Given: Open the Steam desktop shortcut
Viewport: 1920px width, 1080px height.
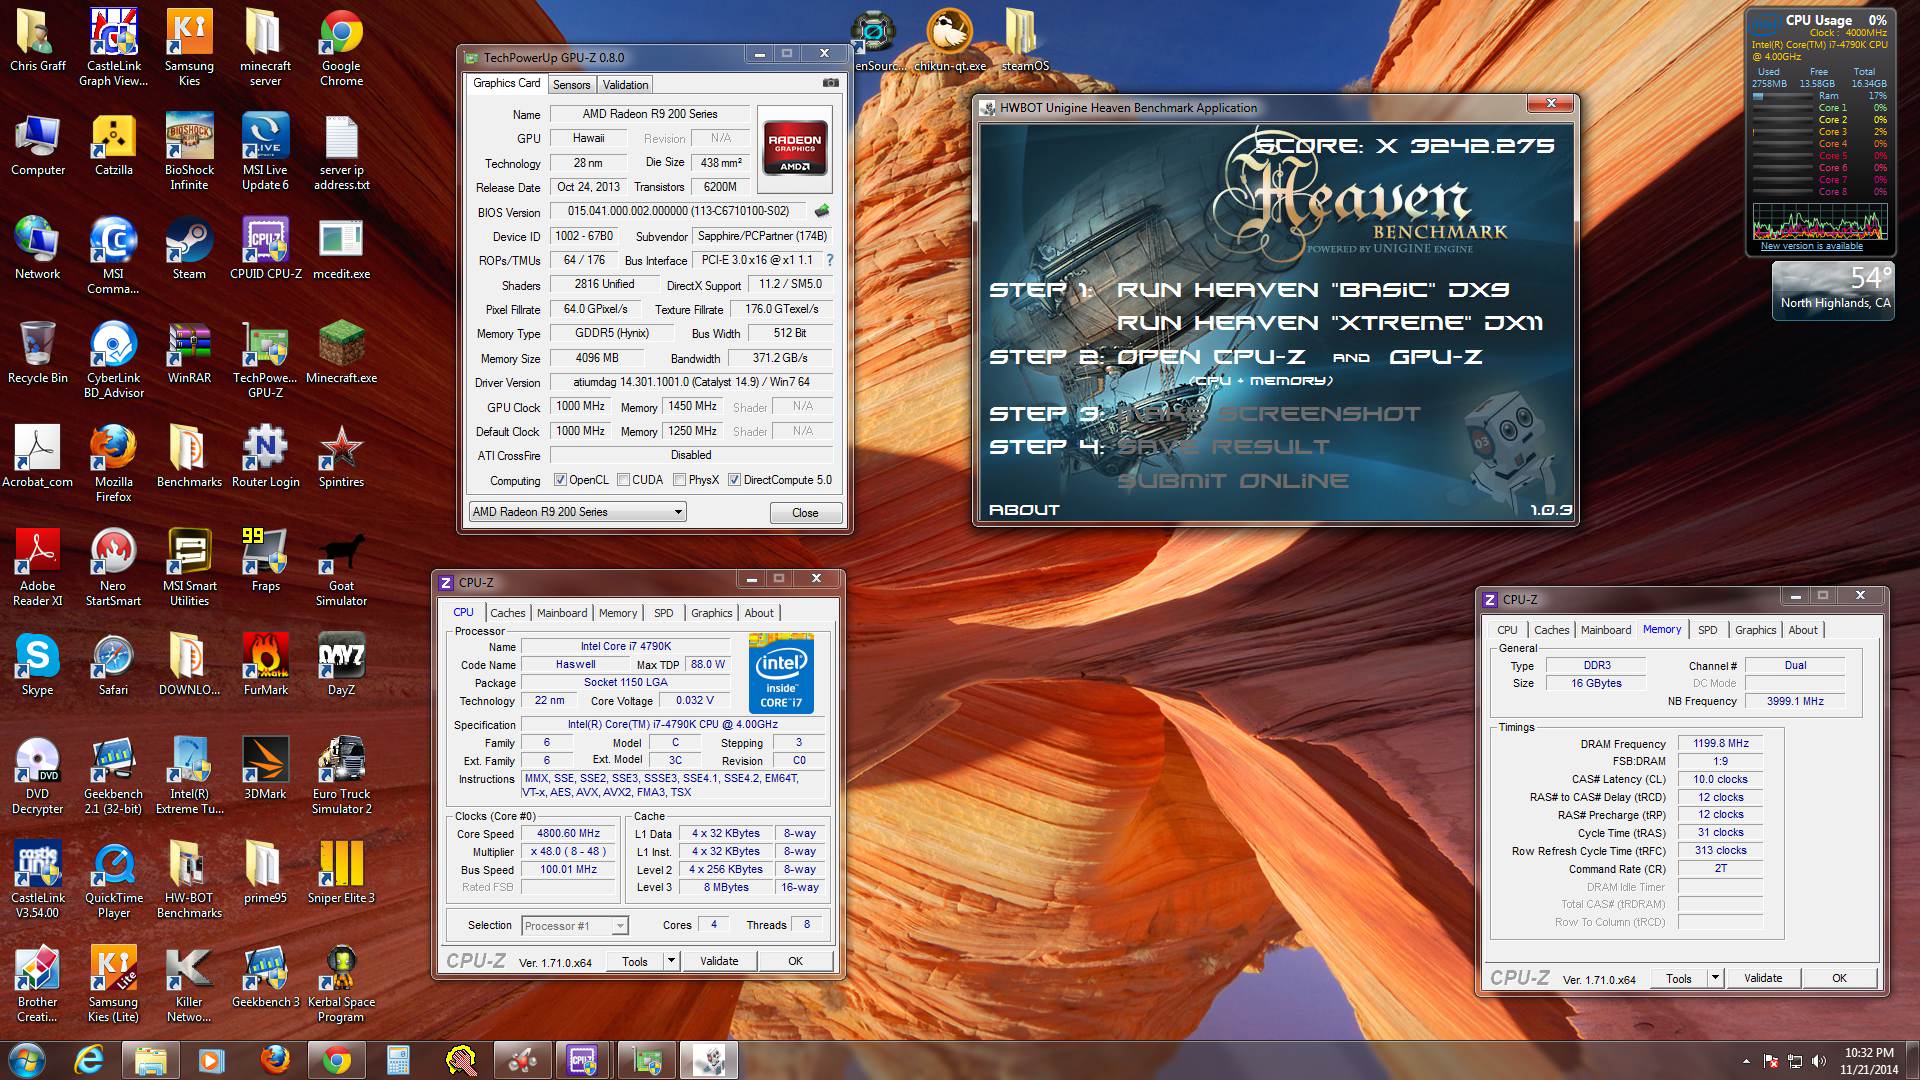Looking at the screenshot, I should click(x=189, y=249).
